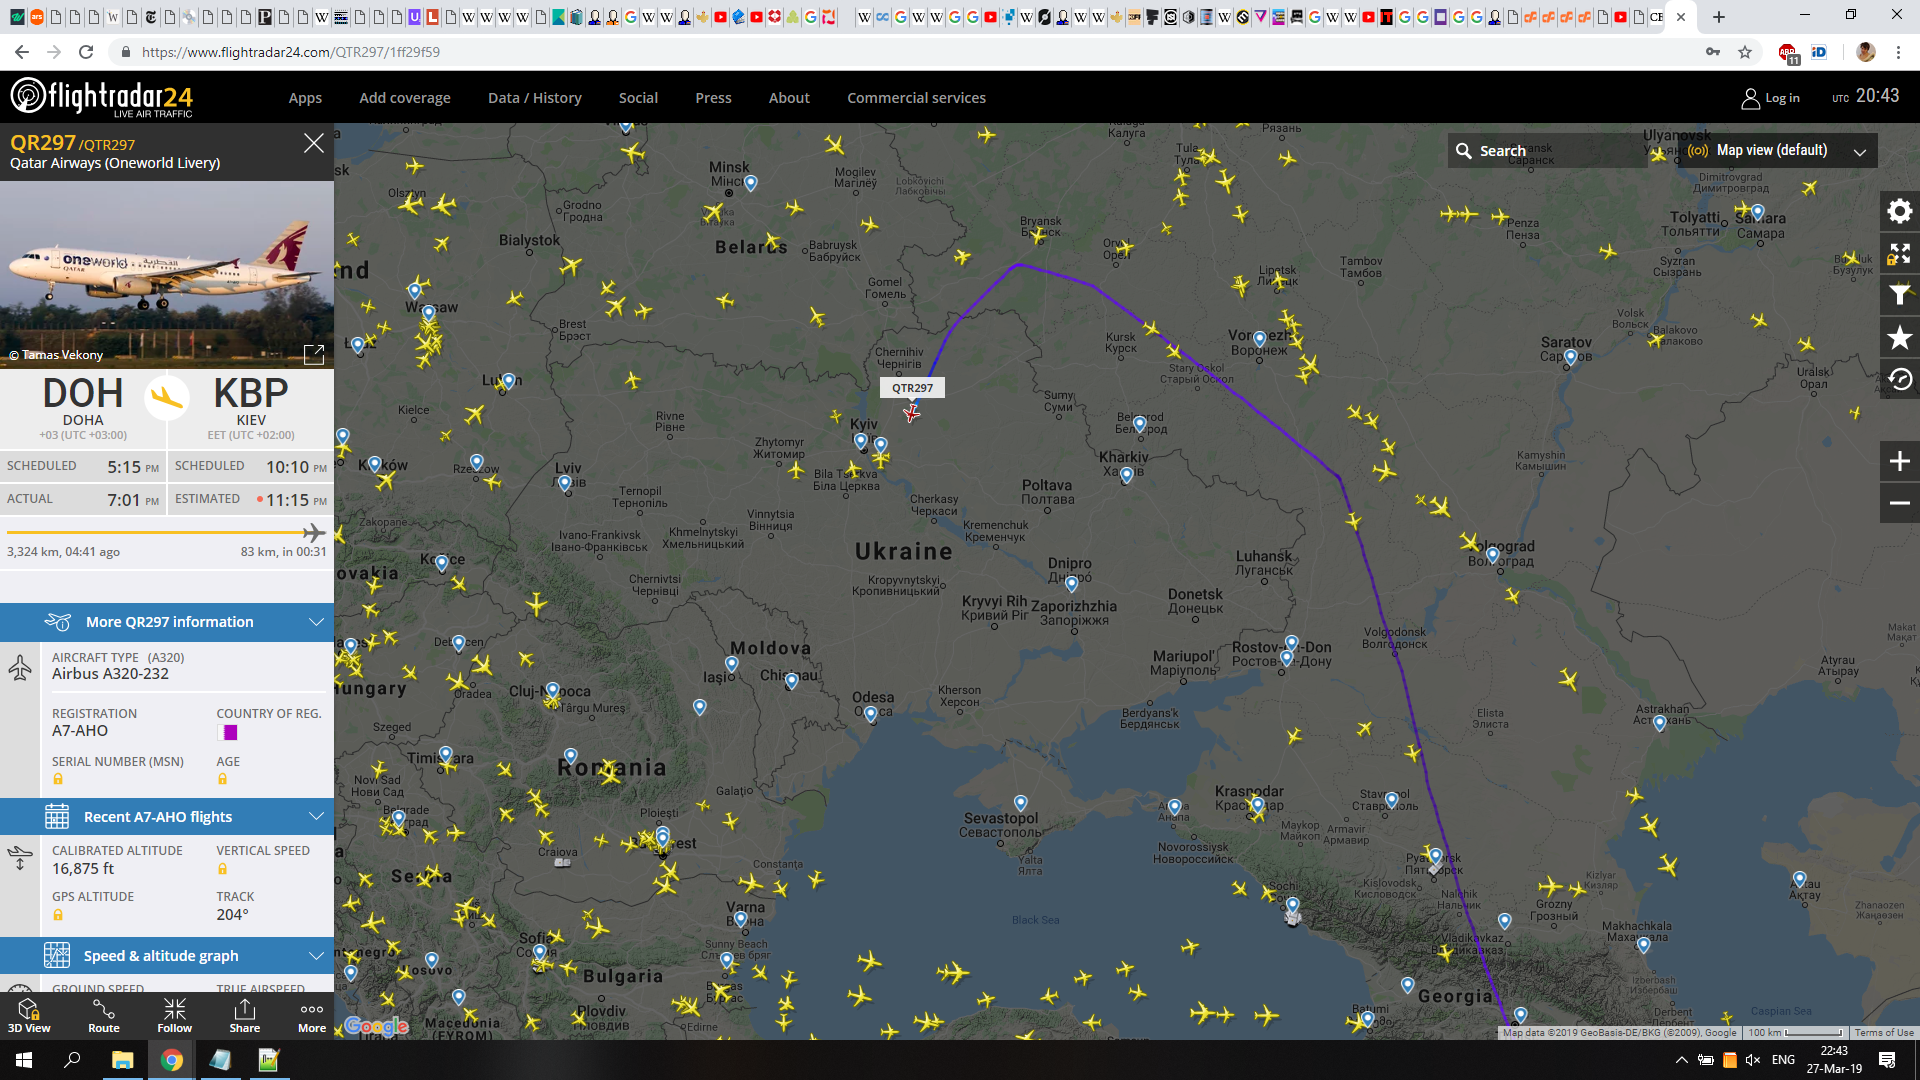Enlarge the aircraft photo

(313, 354)
